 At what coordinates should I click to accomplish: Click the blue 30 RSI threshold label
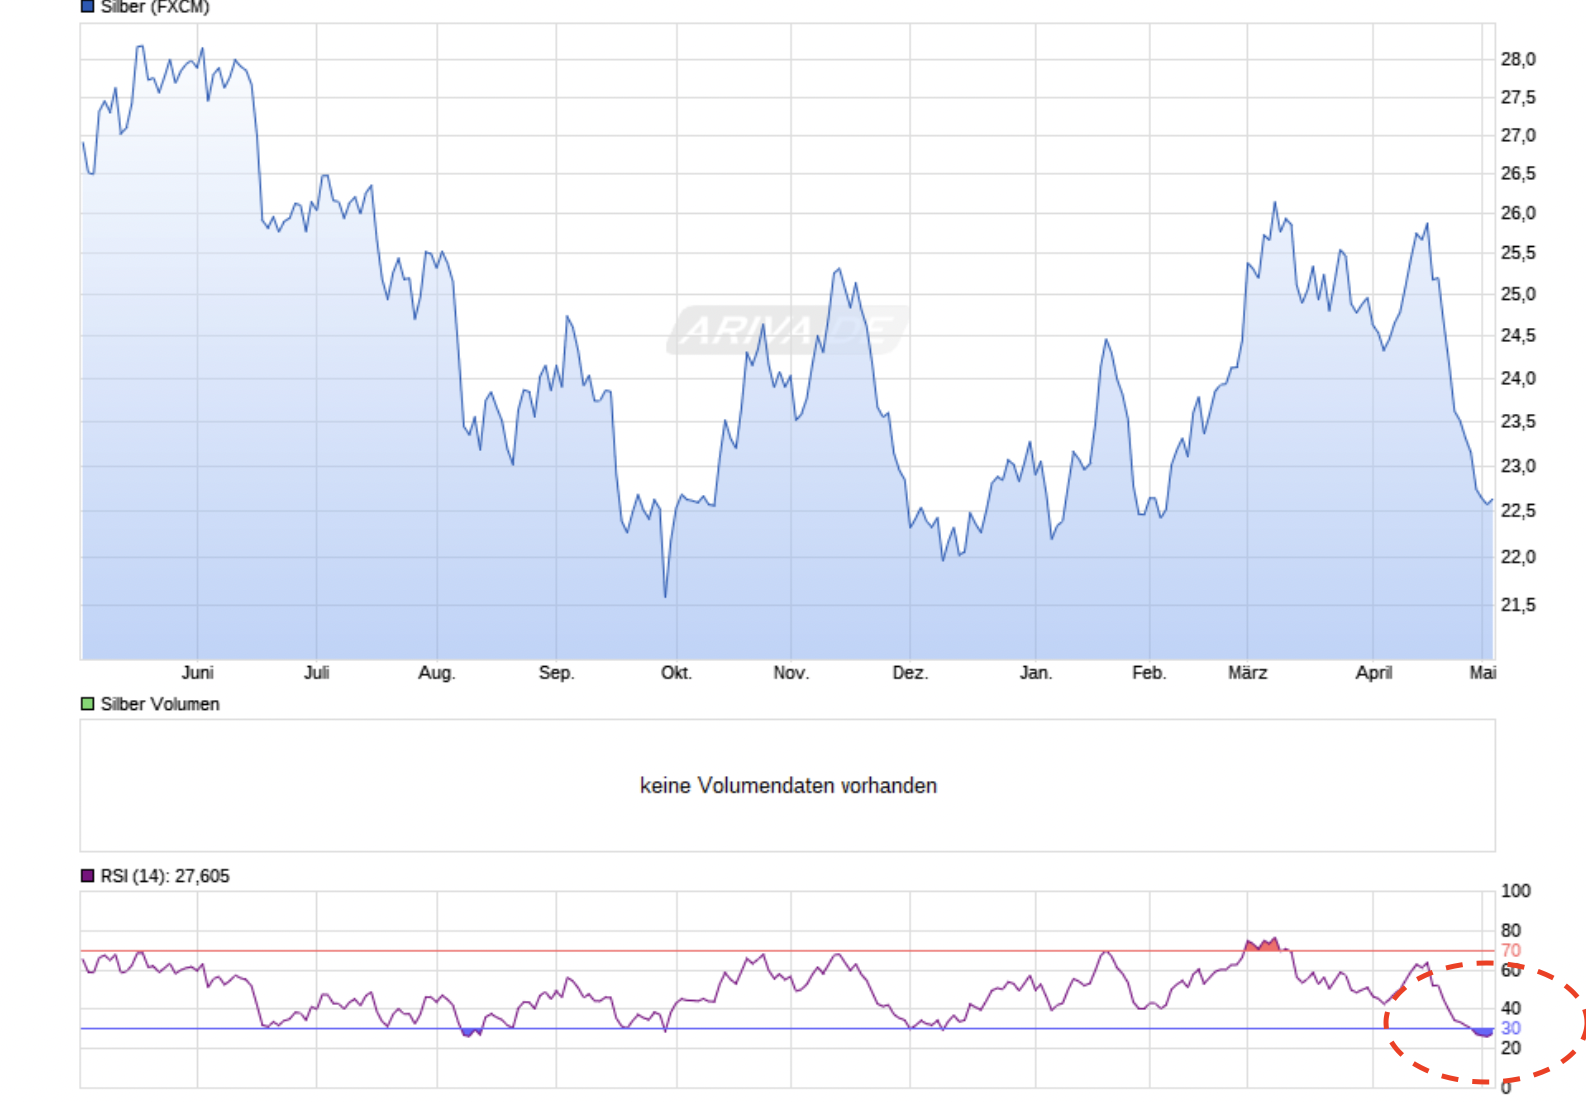pos(1510,1028)
